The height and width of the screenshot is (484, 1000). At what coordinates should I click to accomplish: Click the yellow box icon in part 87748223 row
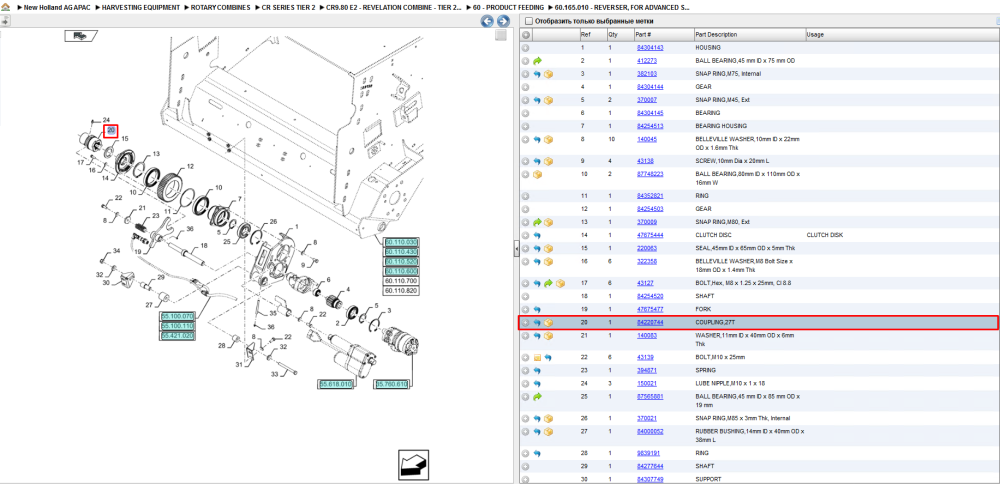click(x=537, y=174)
